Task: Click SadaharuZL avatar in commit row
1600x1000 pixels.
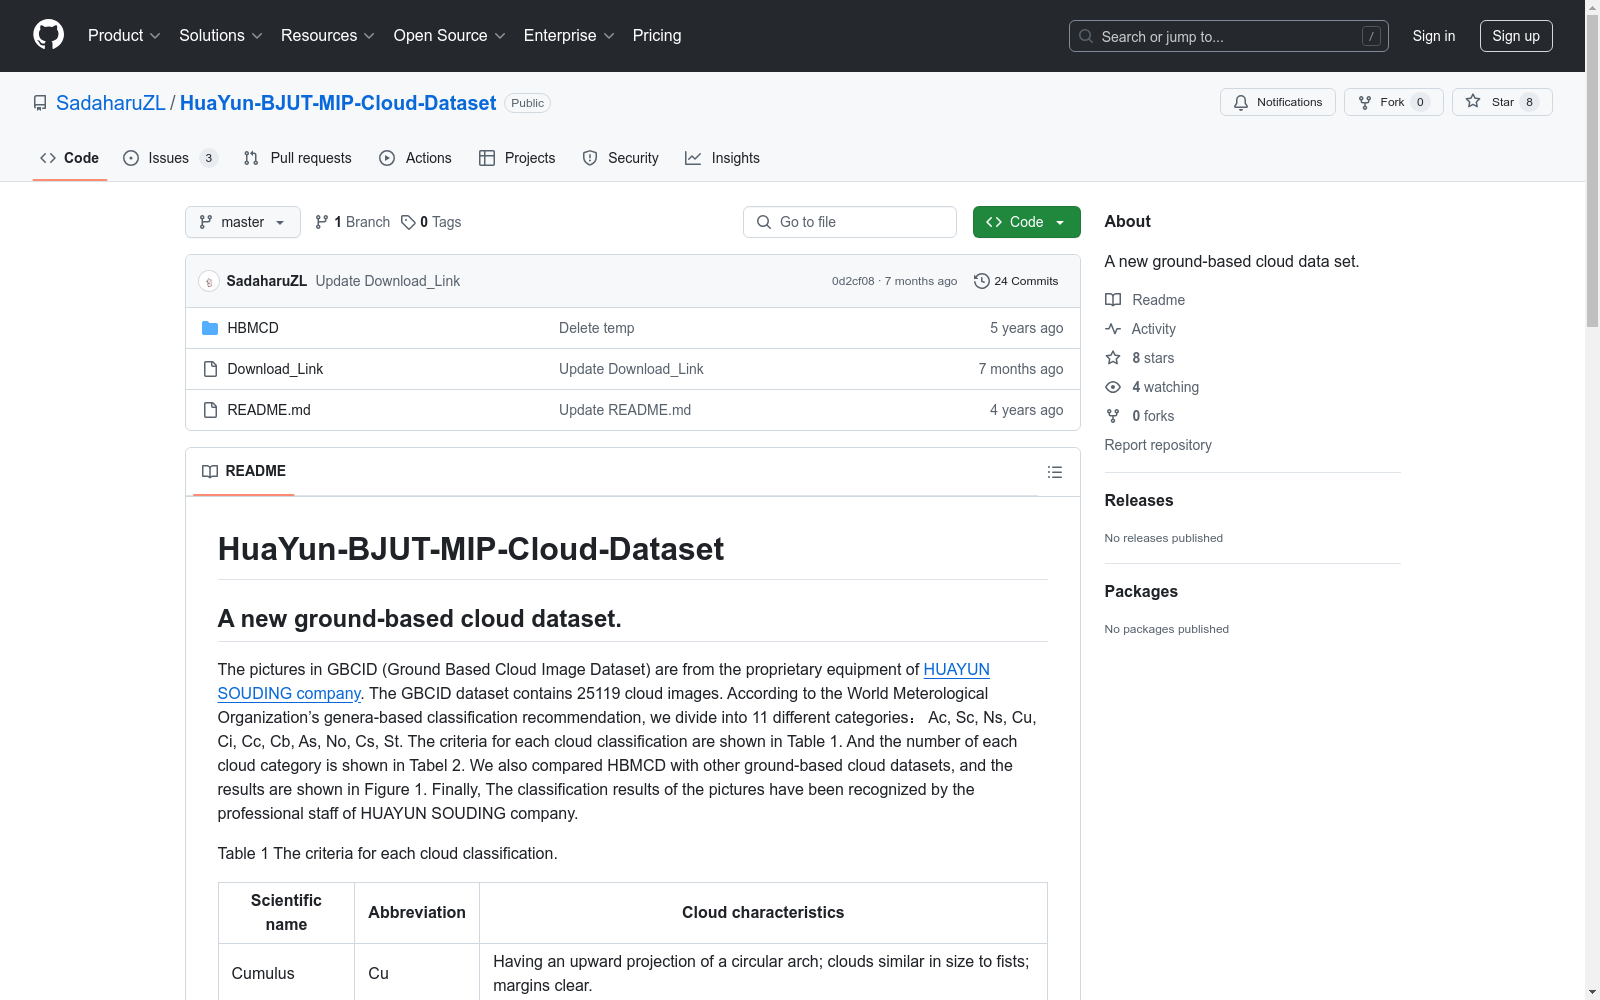Action: coord(209,281)
